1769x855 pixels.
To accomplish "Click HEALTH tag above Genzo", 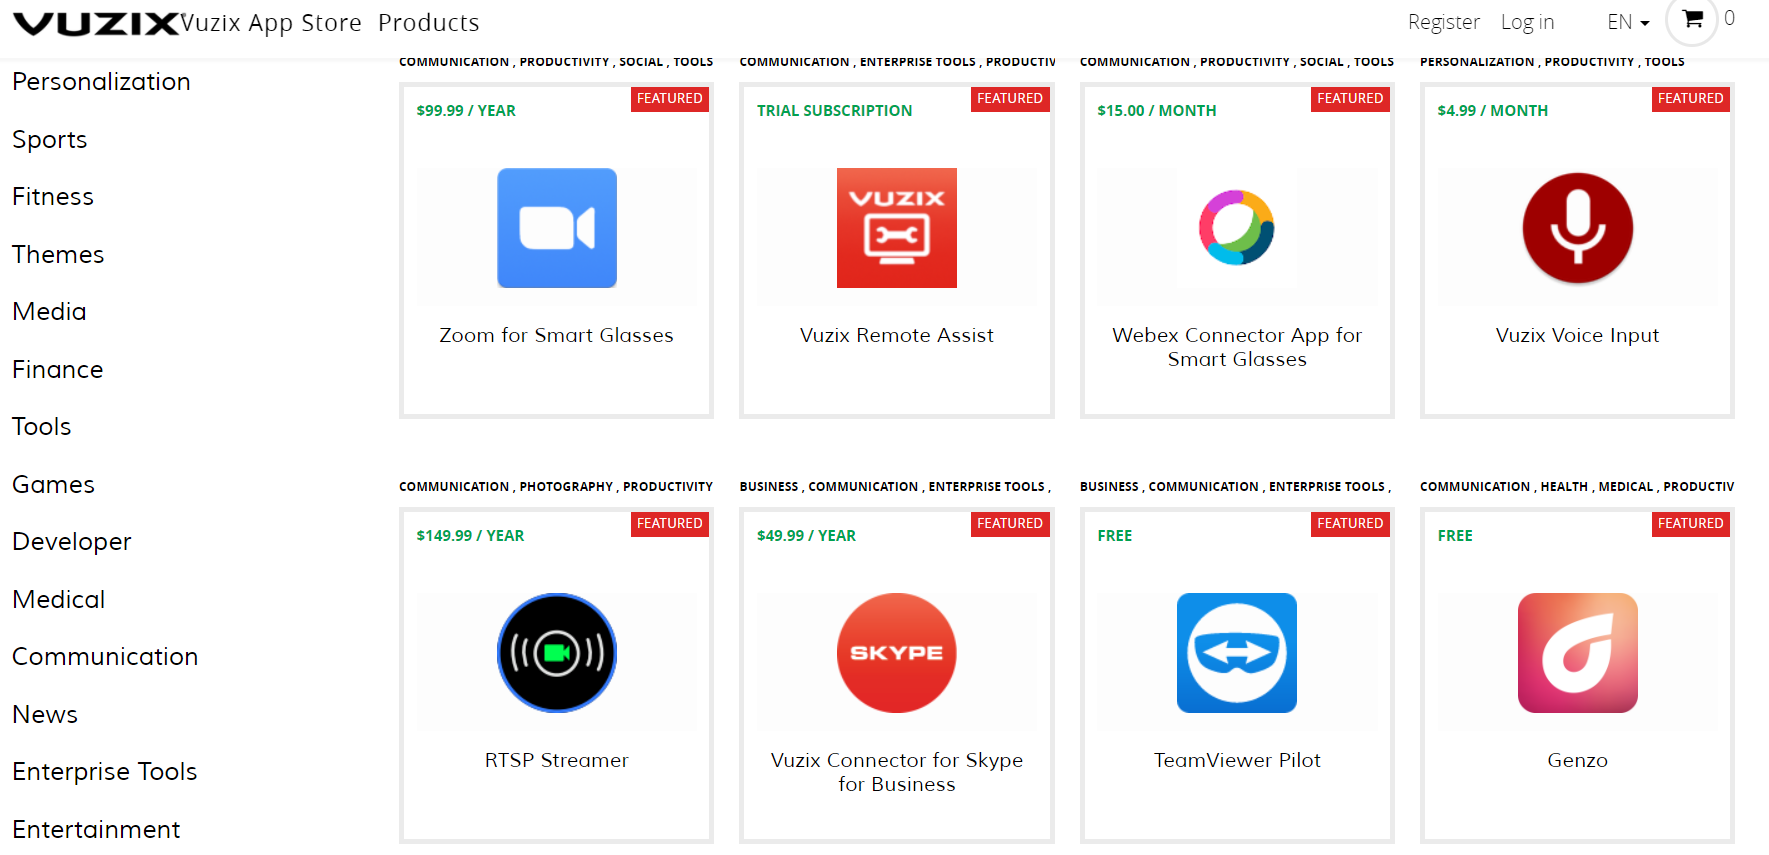I will (1564, 487).
